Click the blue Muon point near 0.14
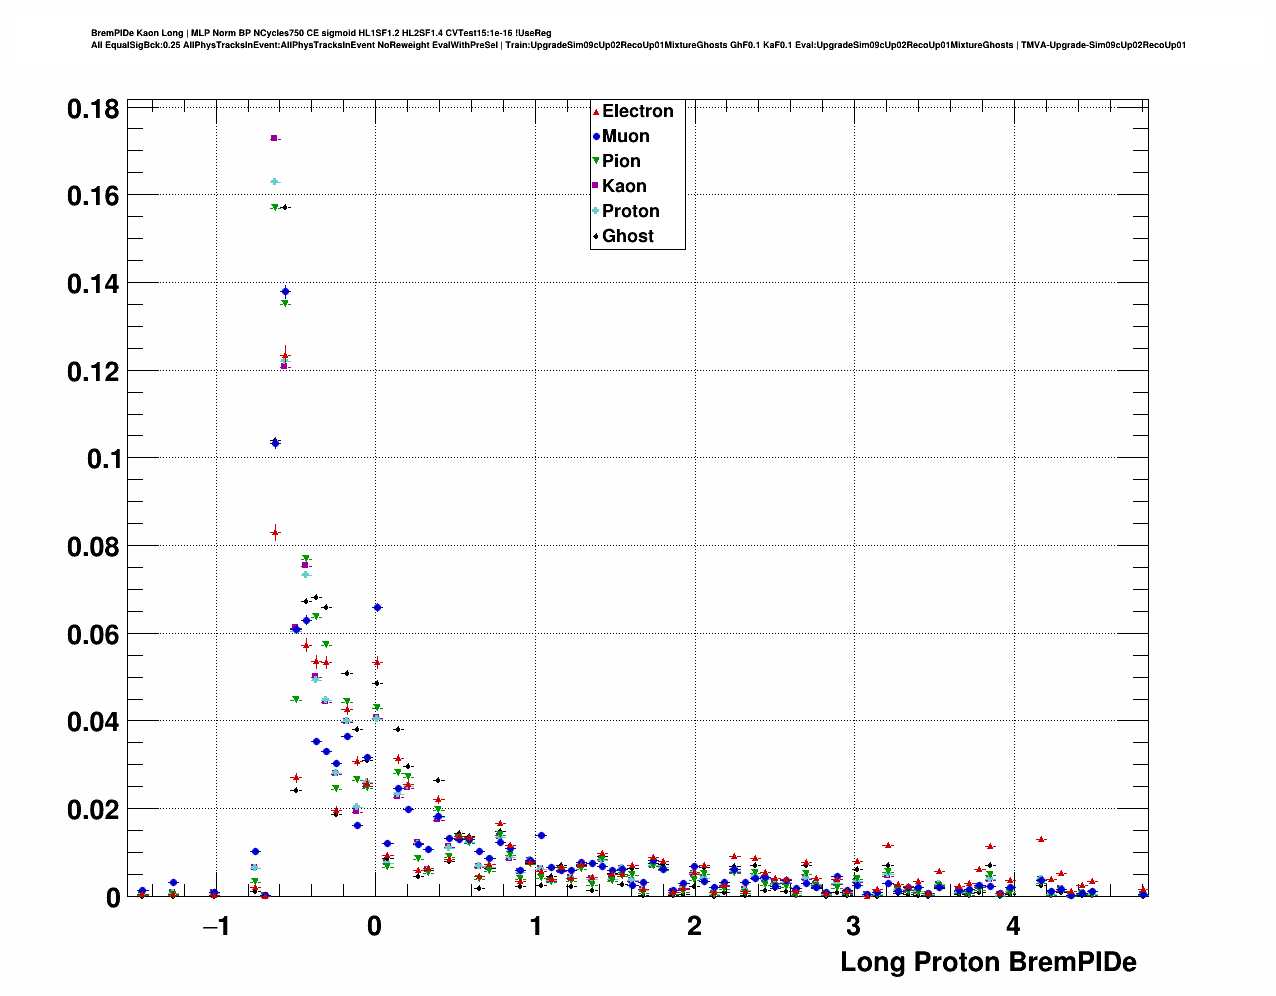The height and width of the screenshot is (996, 1276). [285, 291]
